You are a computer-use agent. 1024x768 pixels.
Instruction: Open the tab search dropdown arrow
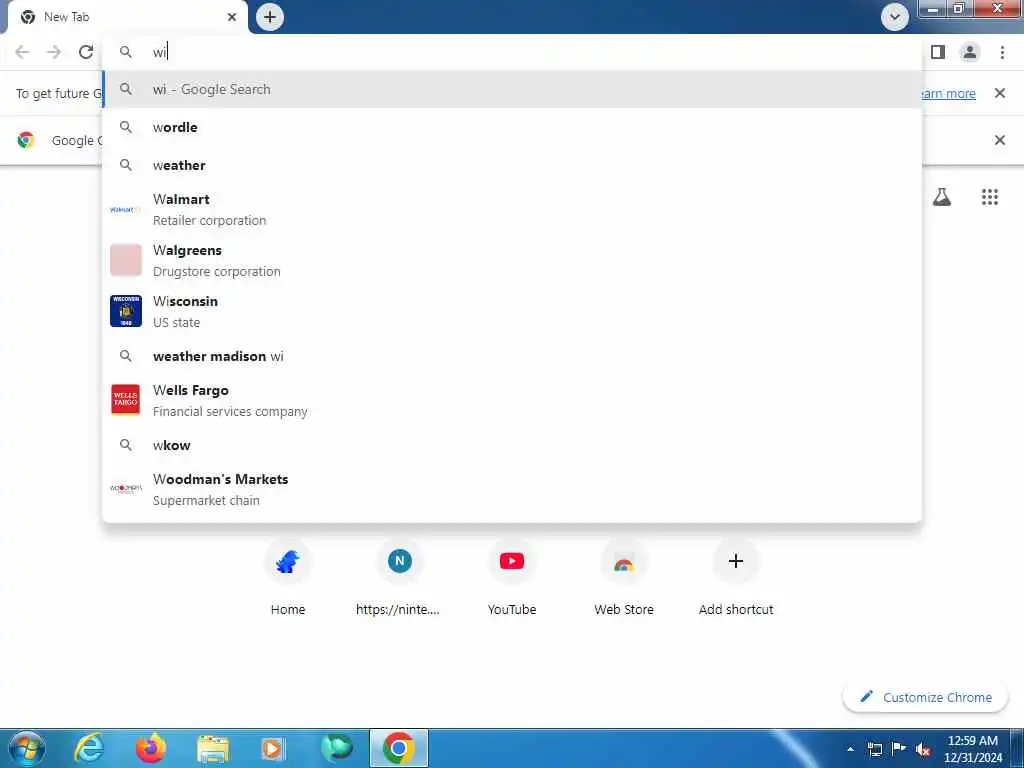[895, 17]
